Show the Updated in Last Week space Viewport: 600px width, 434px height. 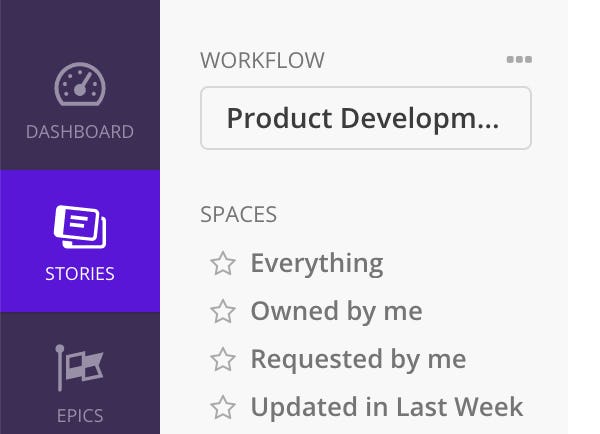coord(386,407)
